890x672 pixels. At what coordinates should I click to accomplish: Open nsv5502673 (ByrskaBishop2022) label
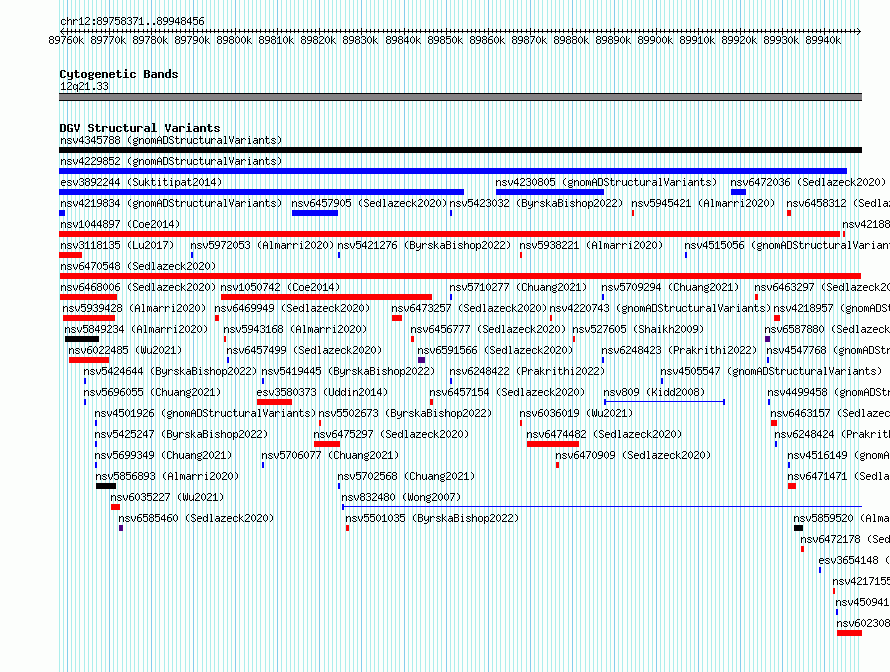(x=405, y=413)
